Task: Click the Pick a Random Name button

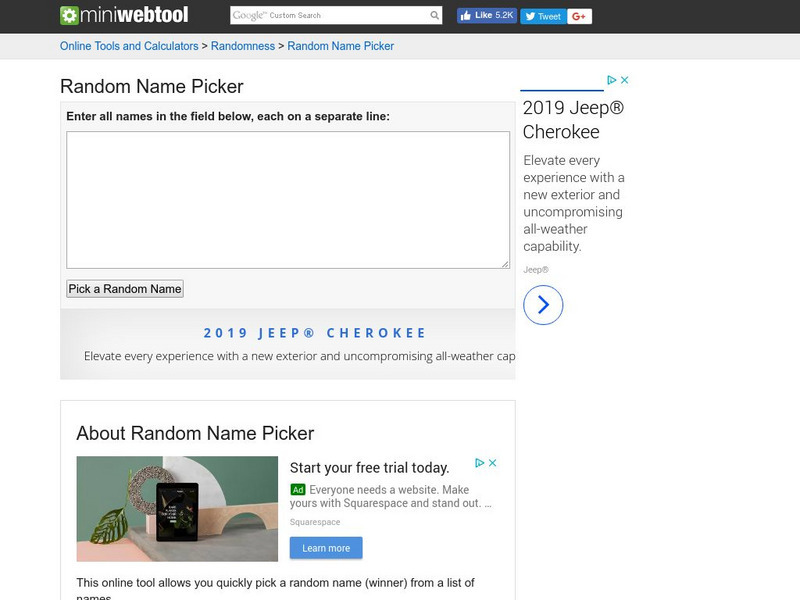Action: point(125,289)
